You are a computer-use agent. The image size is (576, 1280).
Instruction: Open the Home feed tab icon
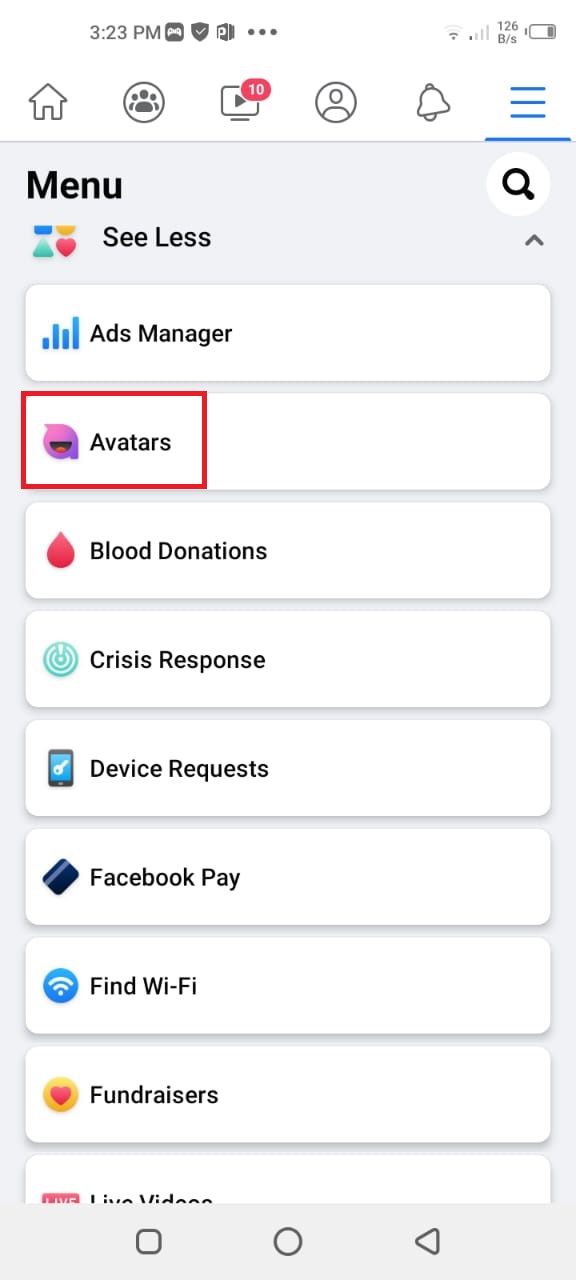(48, 101)
